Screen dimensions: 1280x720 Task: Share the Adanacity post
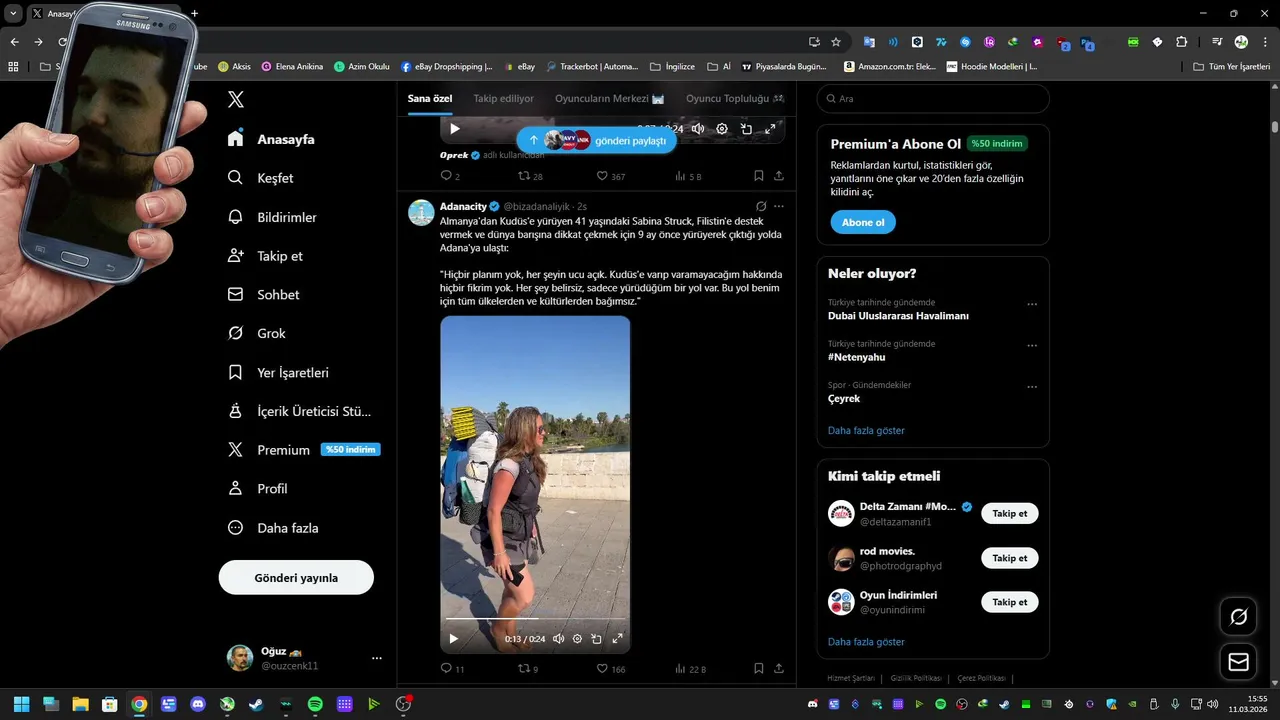(779, 668)
